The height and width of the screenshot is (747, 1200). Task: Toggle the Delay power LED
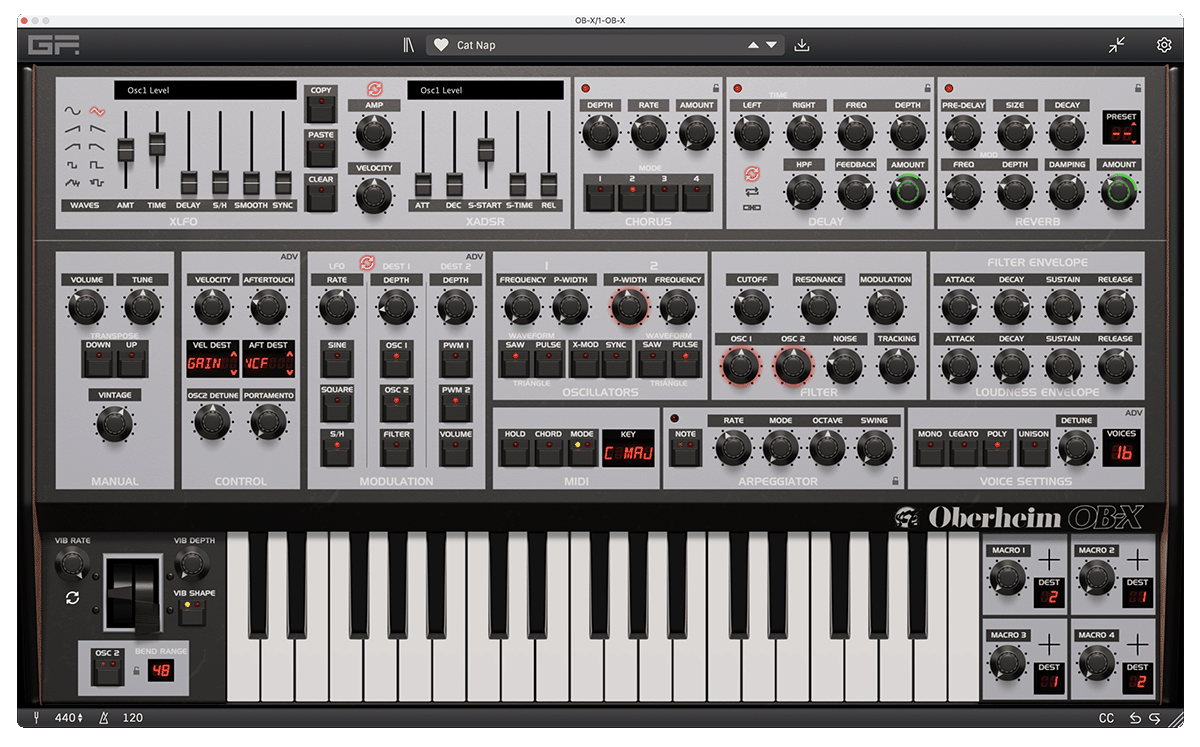738,88
